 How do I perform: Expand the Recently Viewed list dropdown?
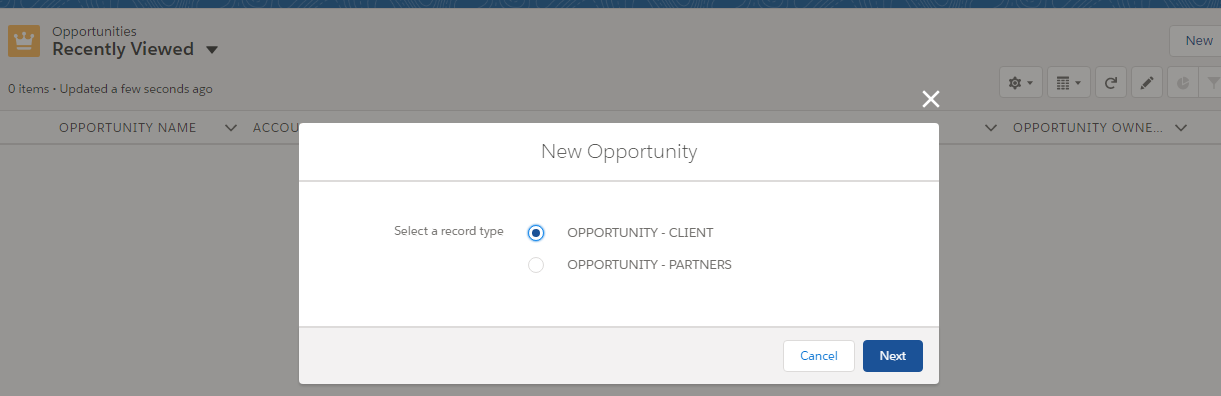click(x=211, y=50)
